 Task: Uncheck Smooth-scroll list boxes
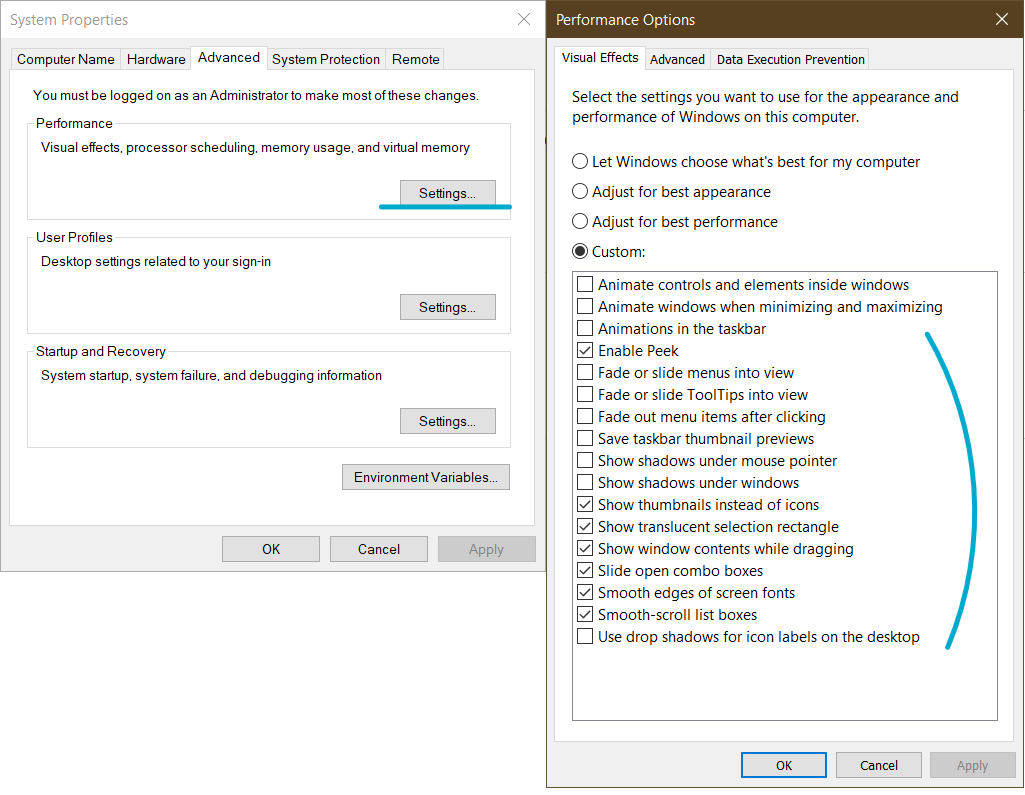(x=585, y=615)
